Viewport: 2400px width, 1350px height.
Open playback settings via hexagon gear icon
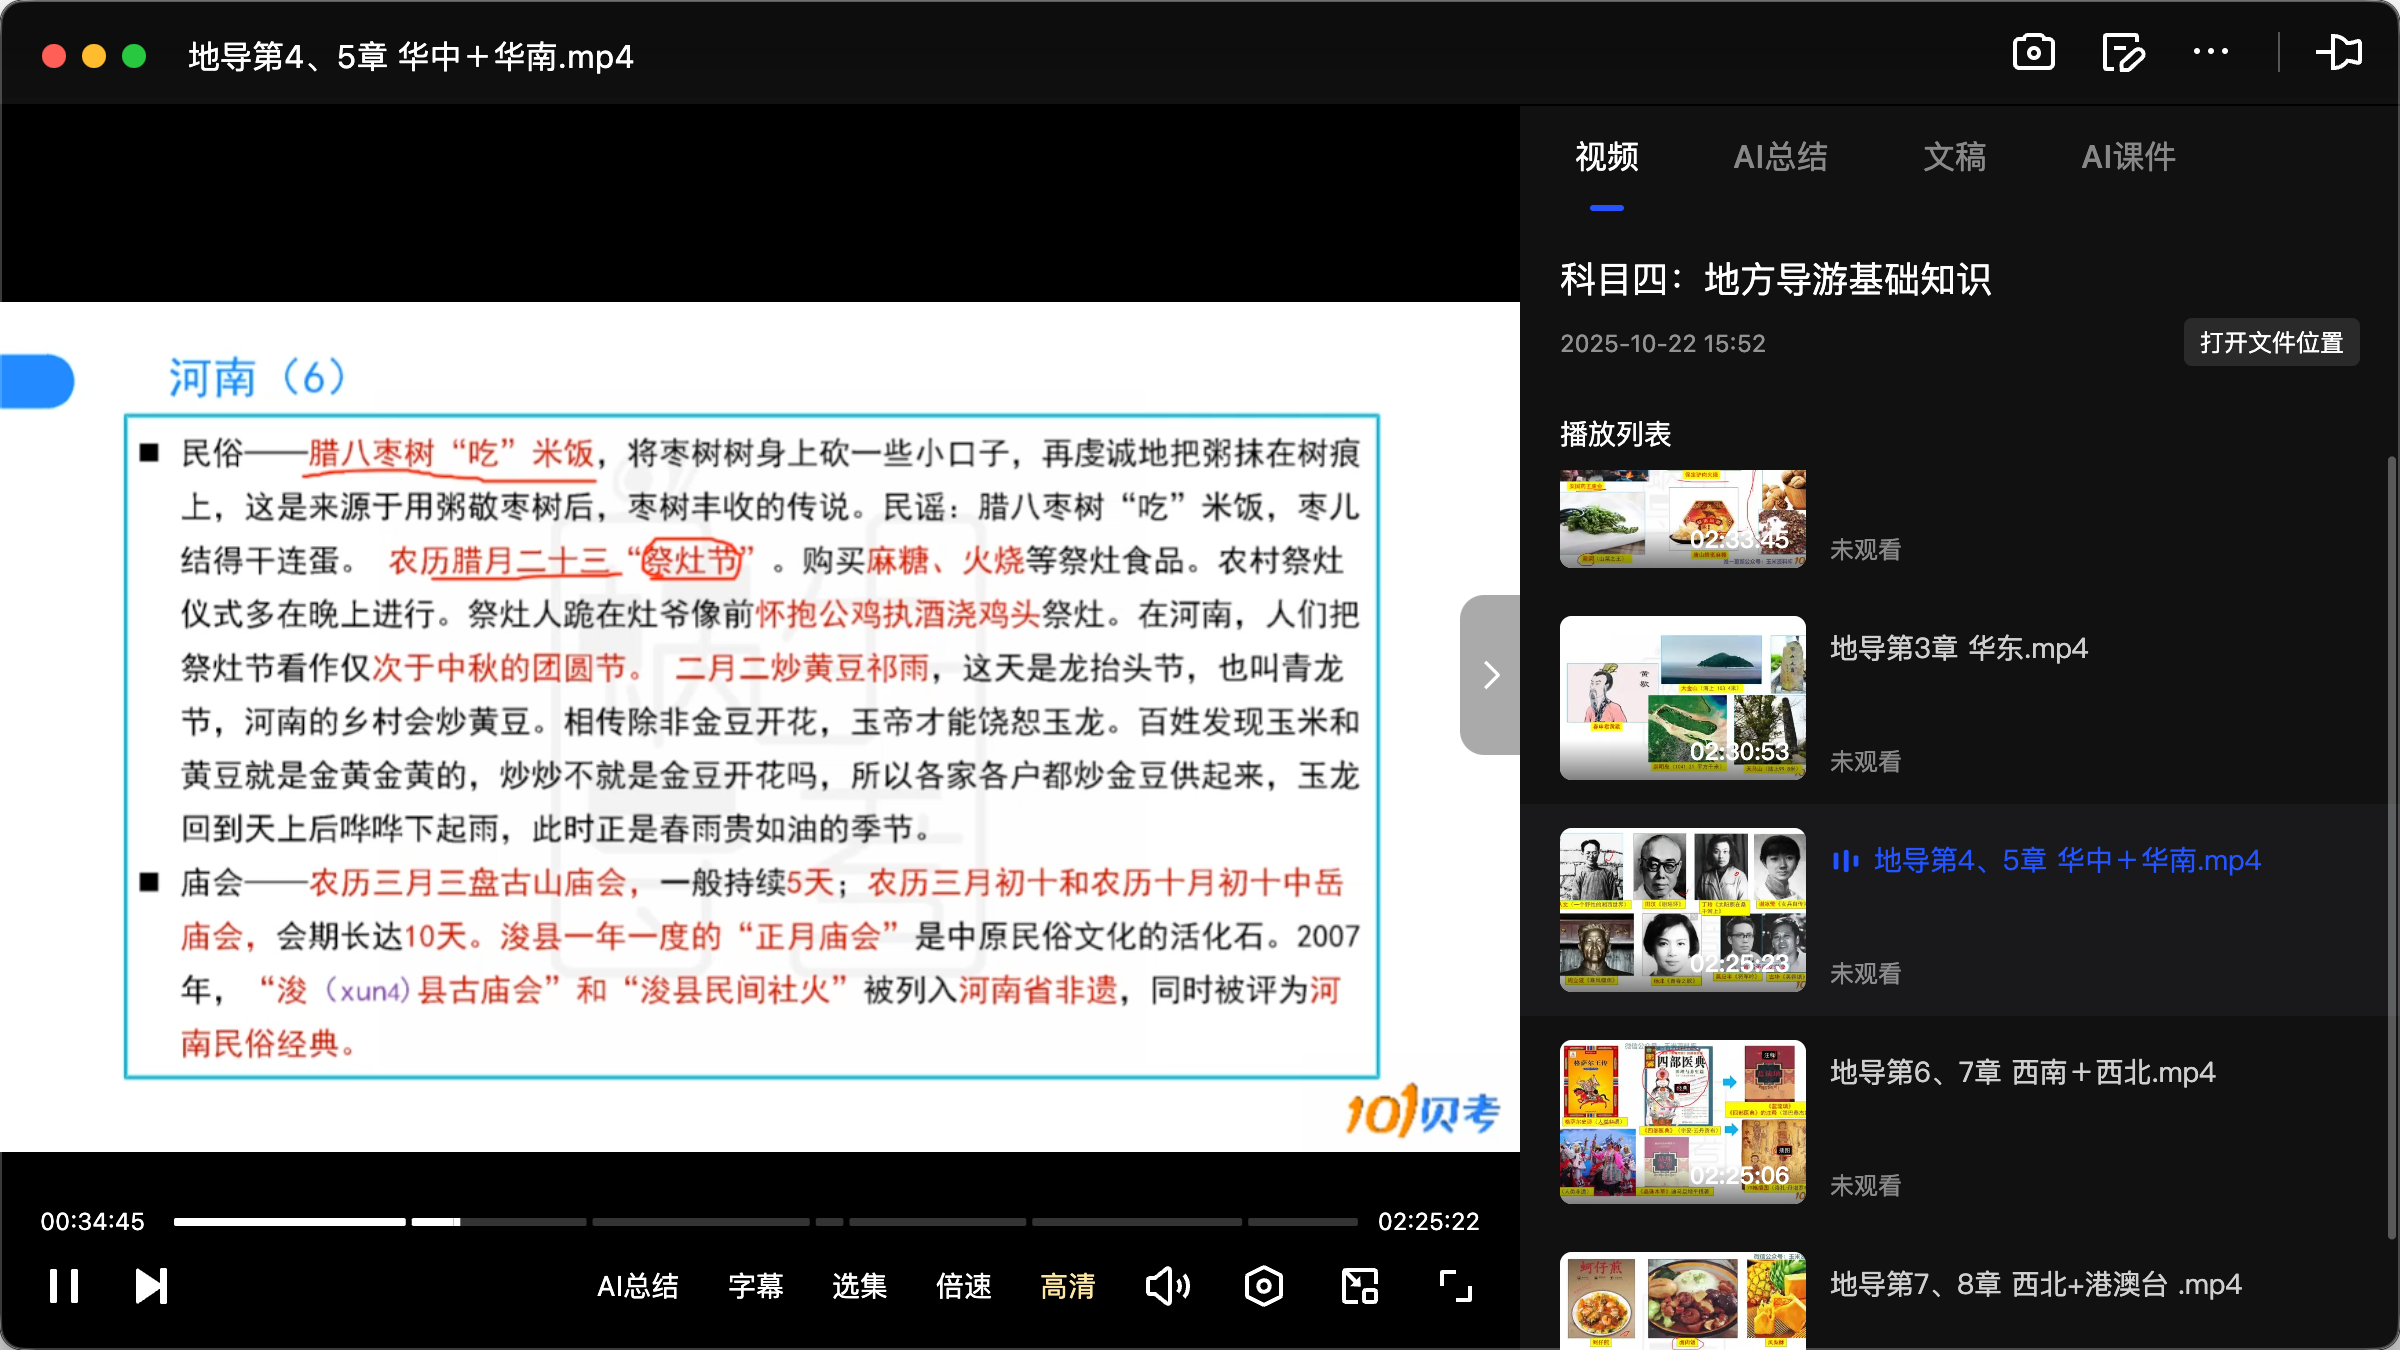1263,1286
